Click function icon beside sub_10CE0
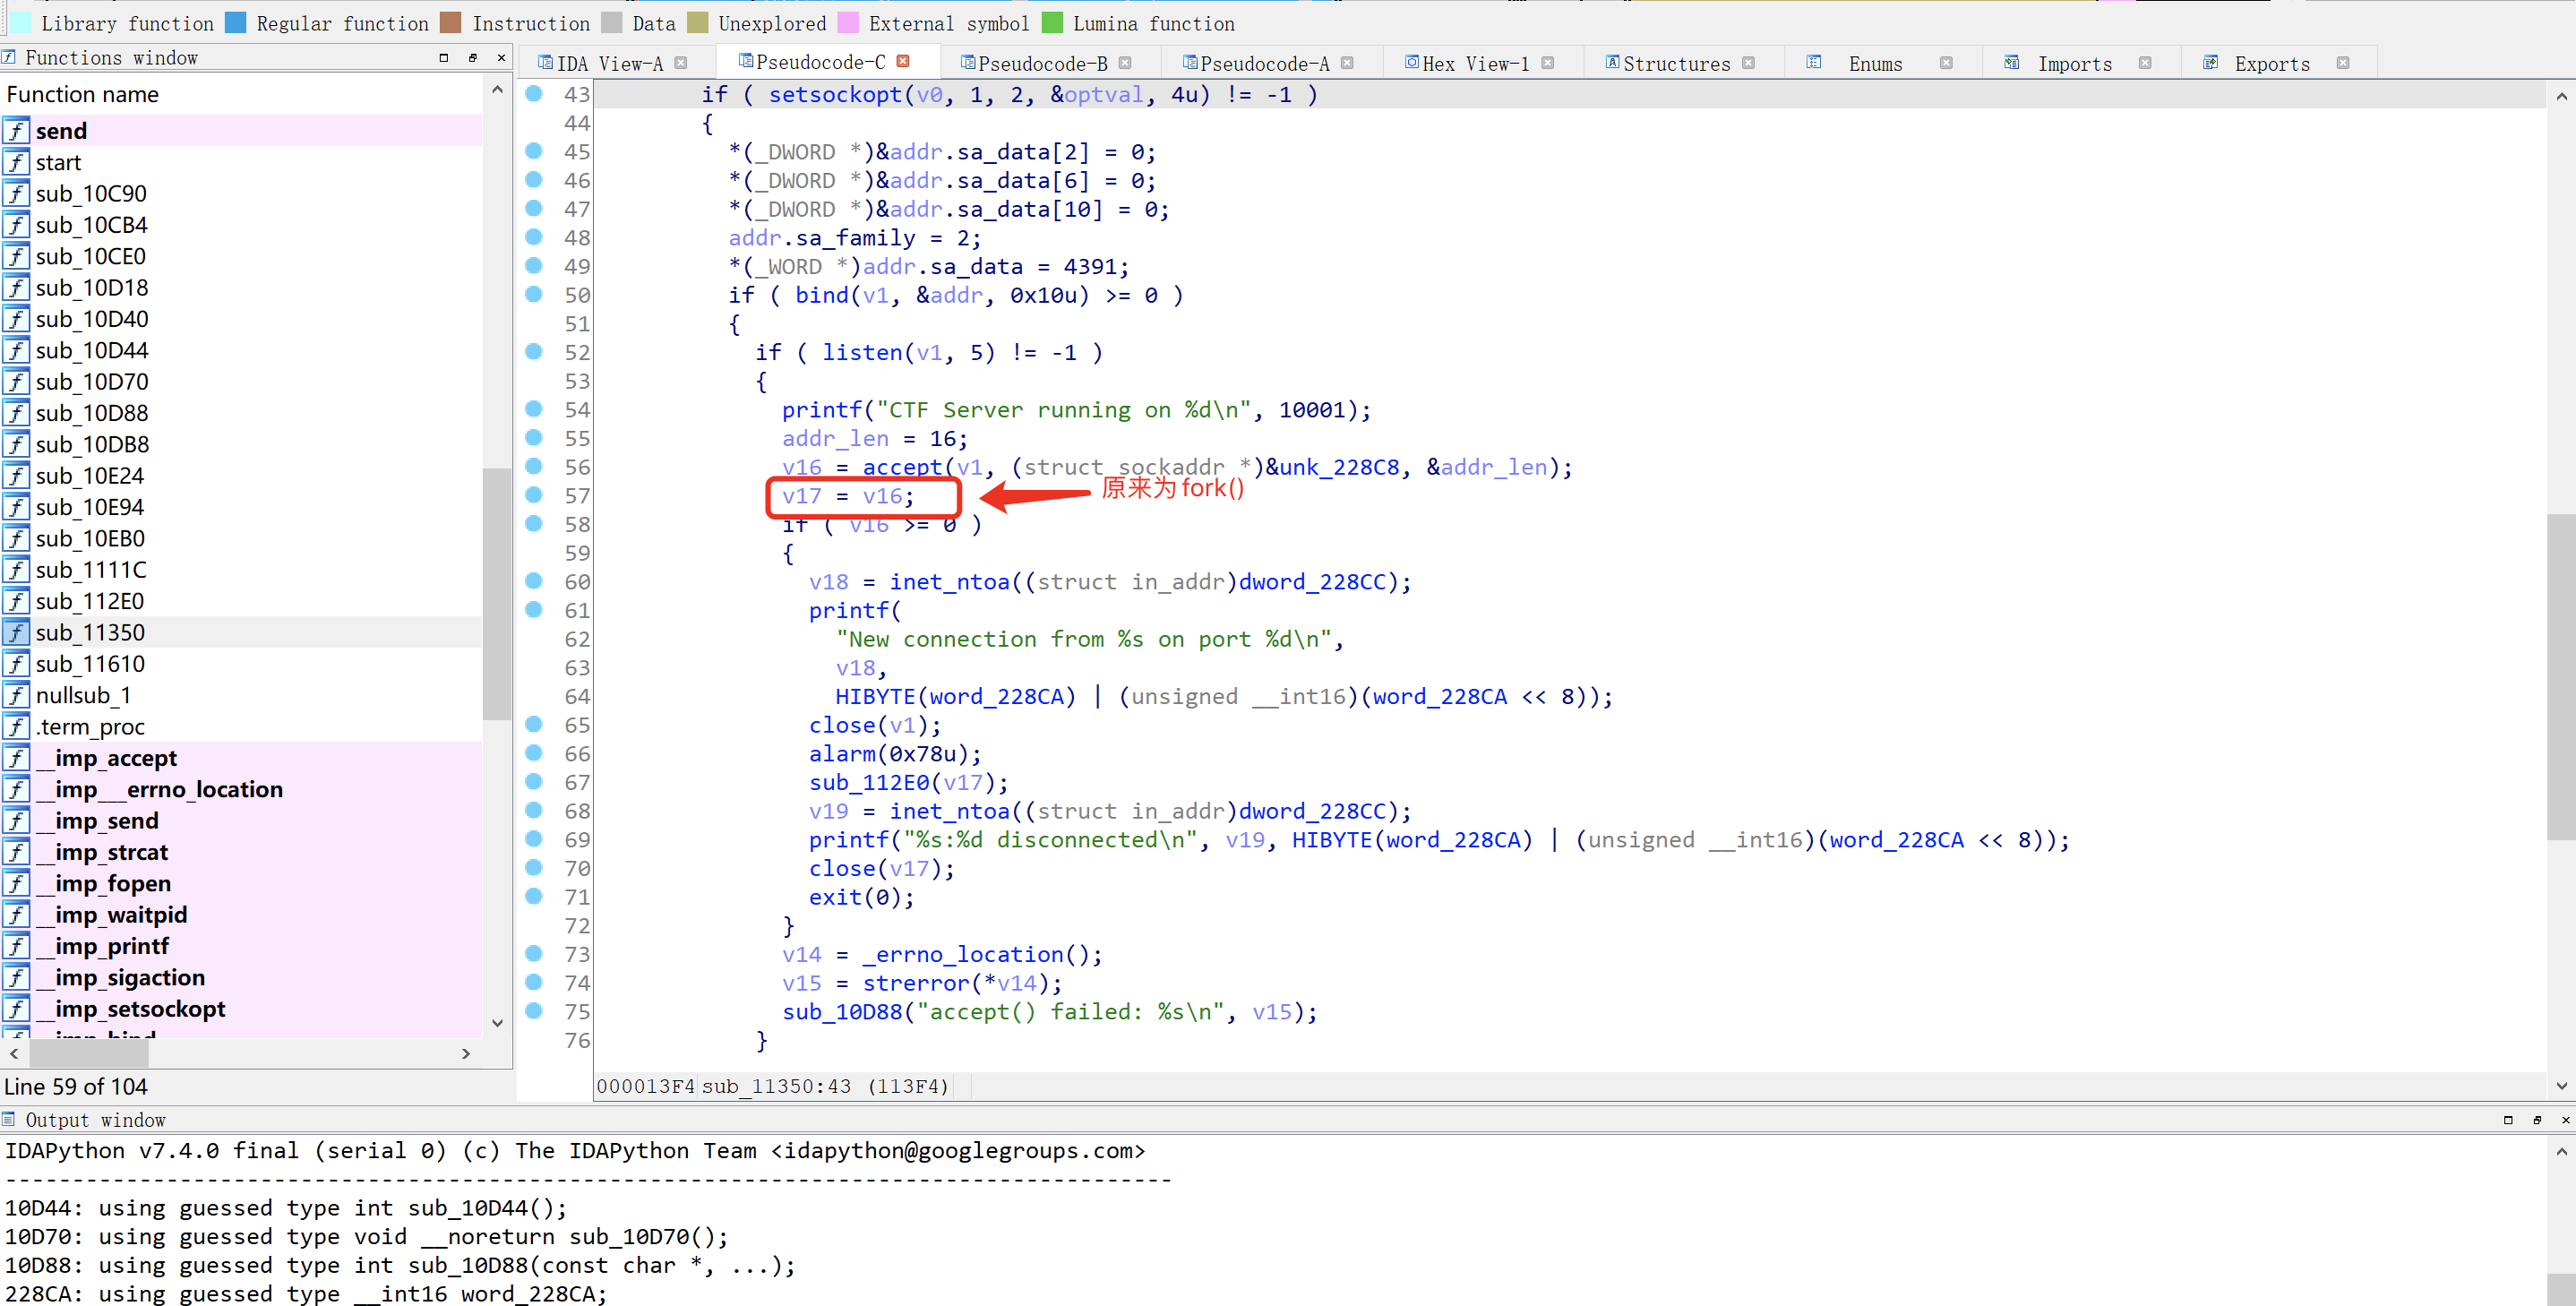The width and height of the screenshot is (2576, 1306). [16, 256]
